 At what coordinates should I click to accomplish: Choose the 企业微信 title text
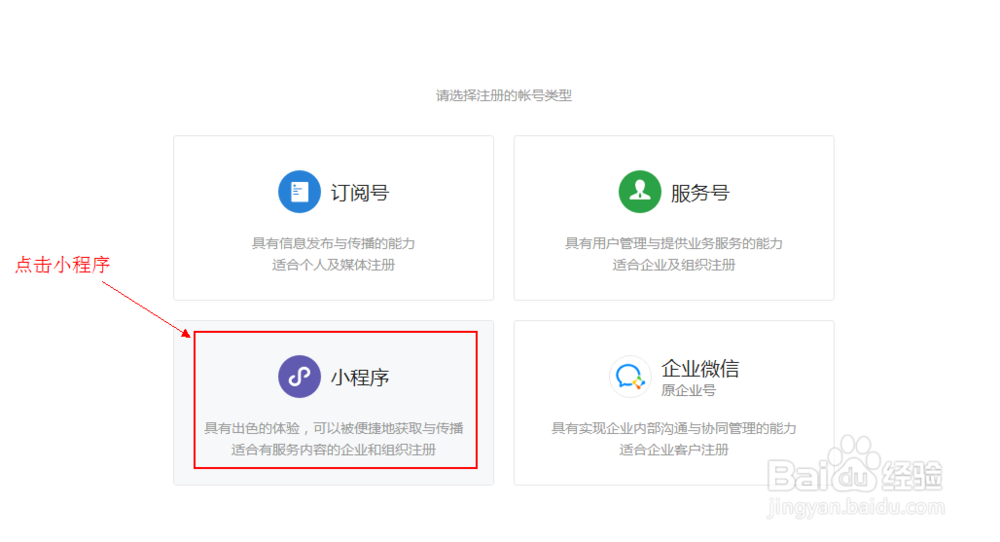coord(700,369)
